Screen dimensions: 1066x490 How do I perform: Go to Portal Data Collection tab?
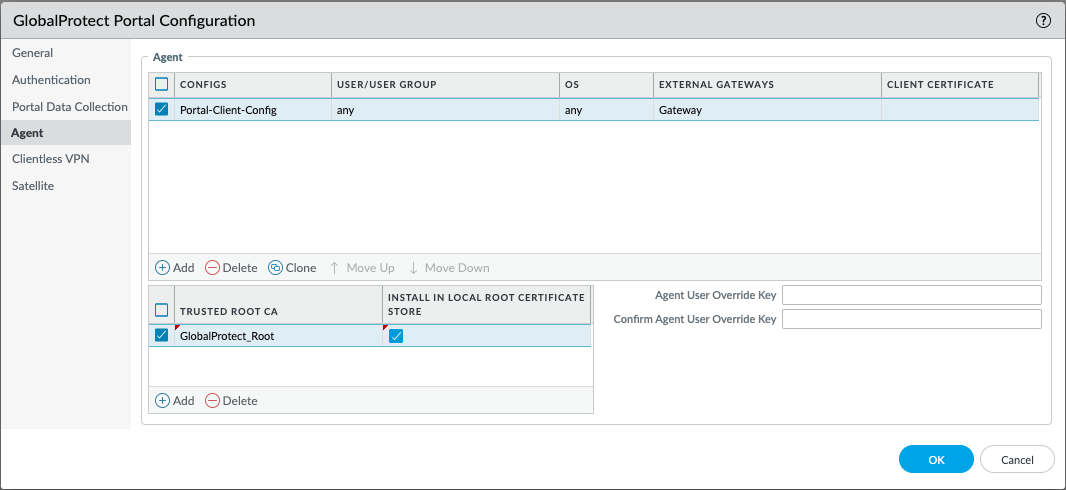(x=70, y=106)
